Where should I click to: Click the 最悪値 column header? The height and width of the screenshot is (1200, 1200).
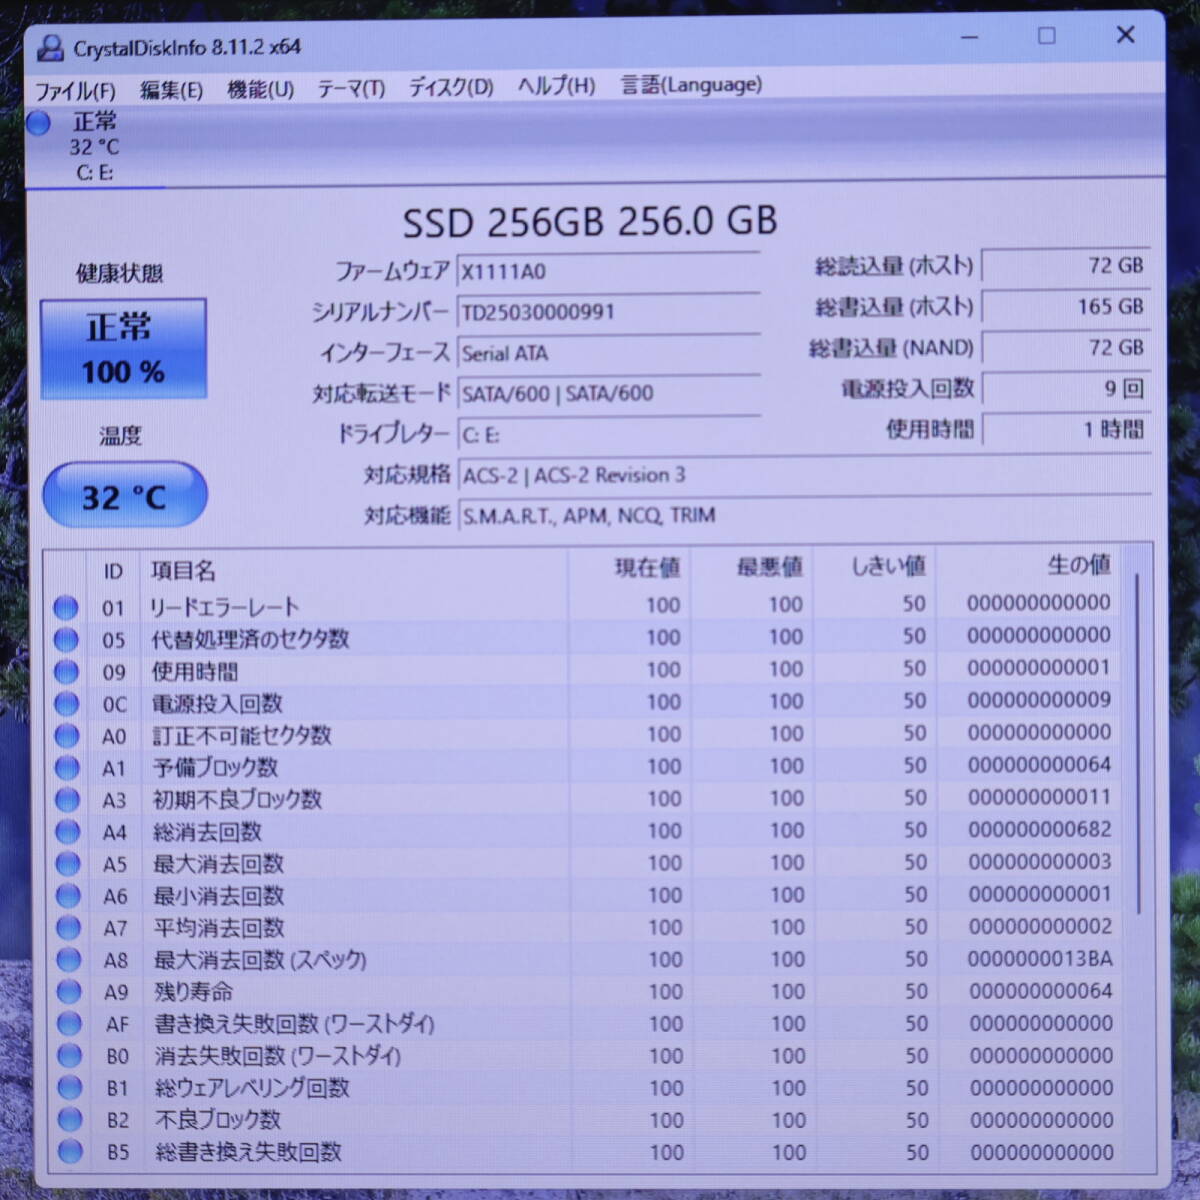[x=770, y=567]
